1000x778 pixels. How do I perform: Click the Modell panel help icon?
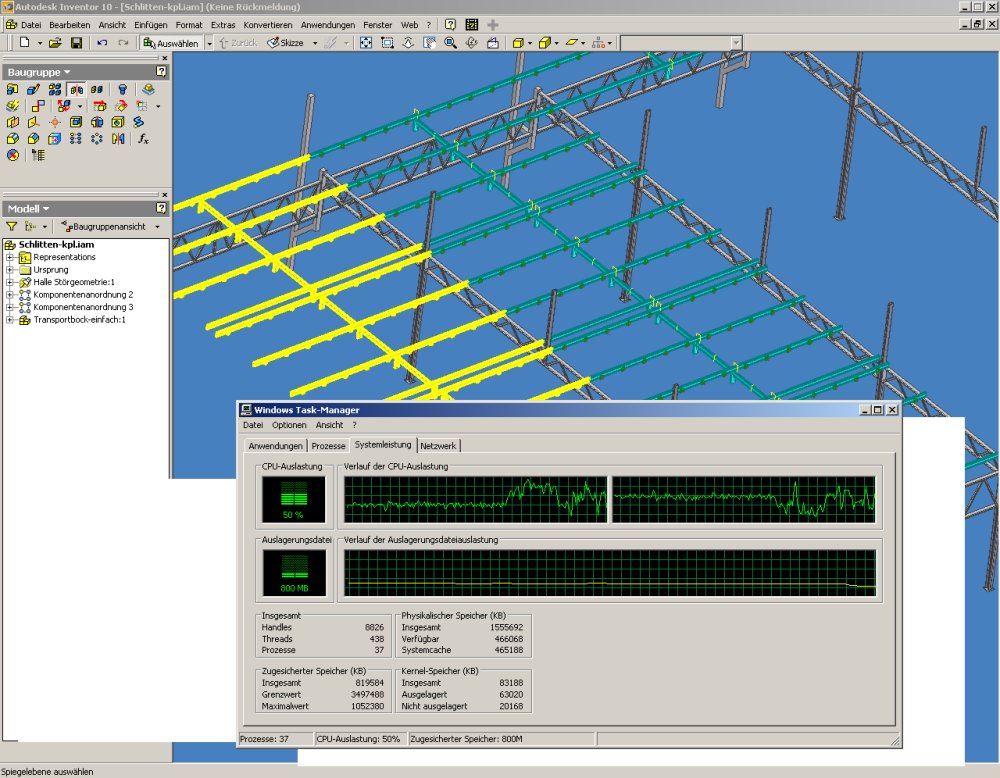pyautogui.click(x=161, y=208)
